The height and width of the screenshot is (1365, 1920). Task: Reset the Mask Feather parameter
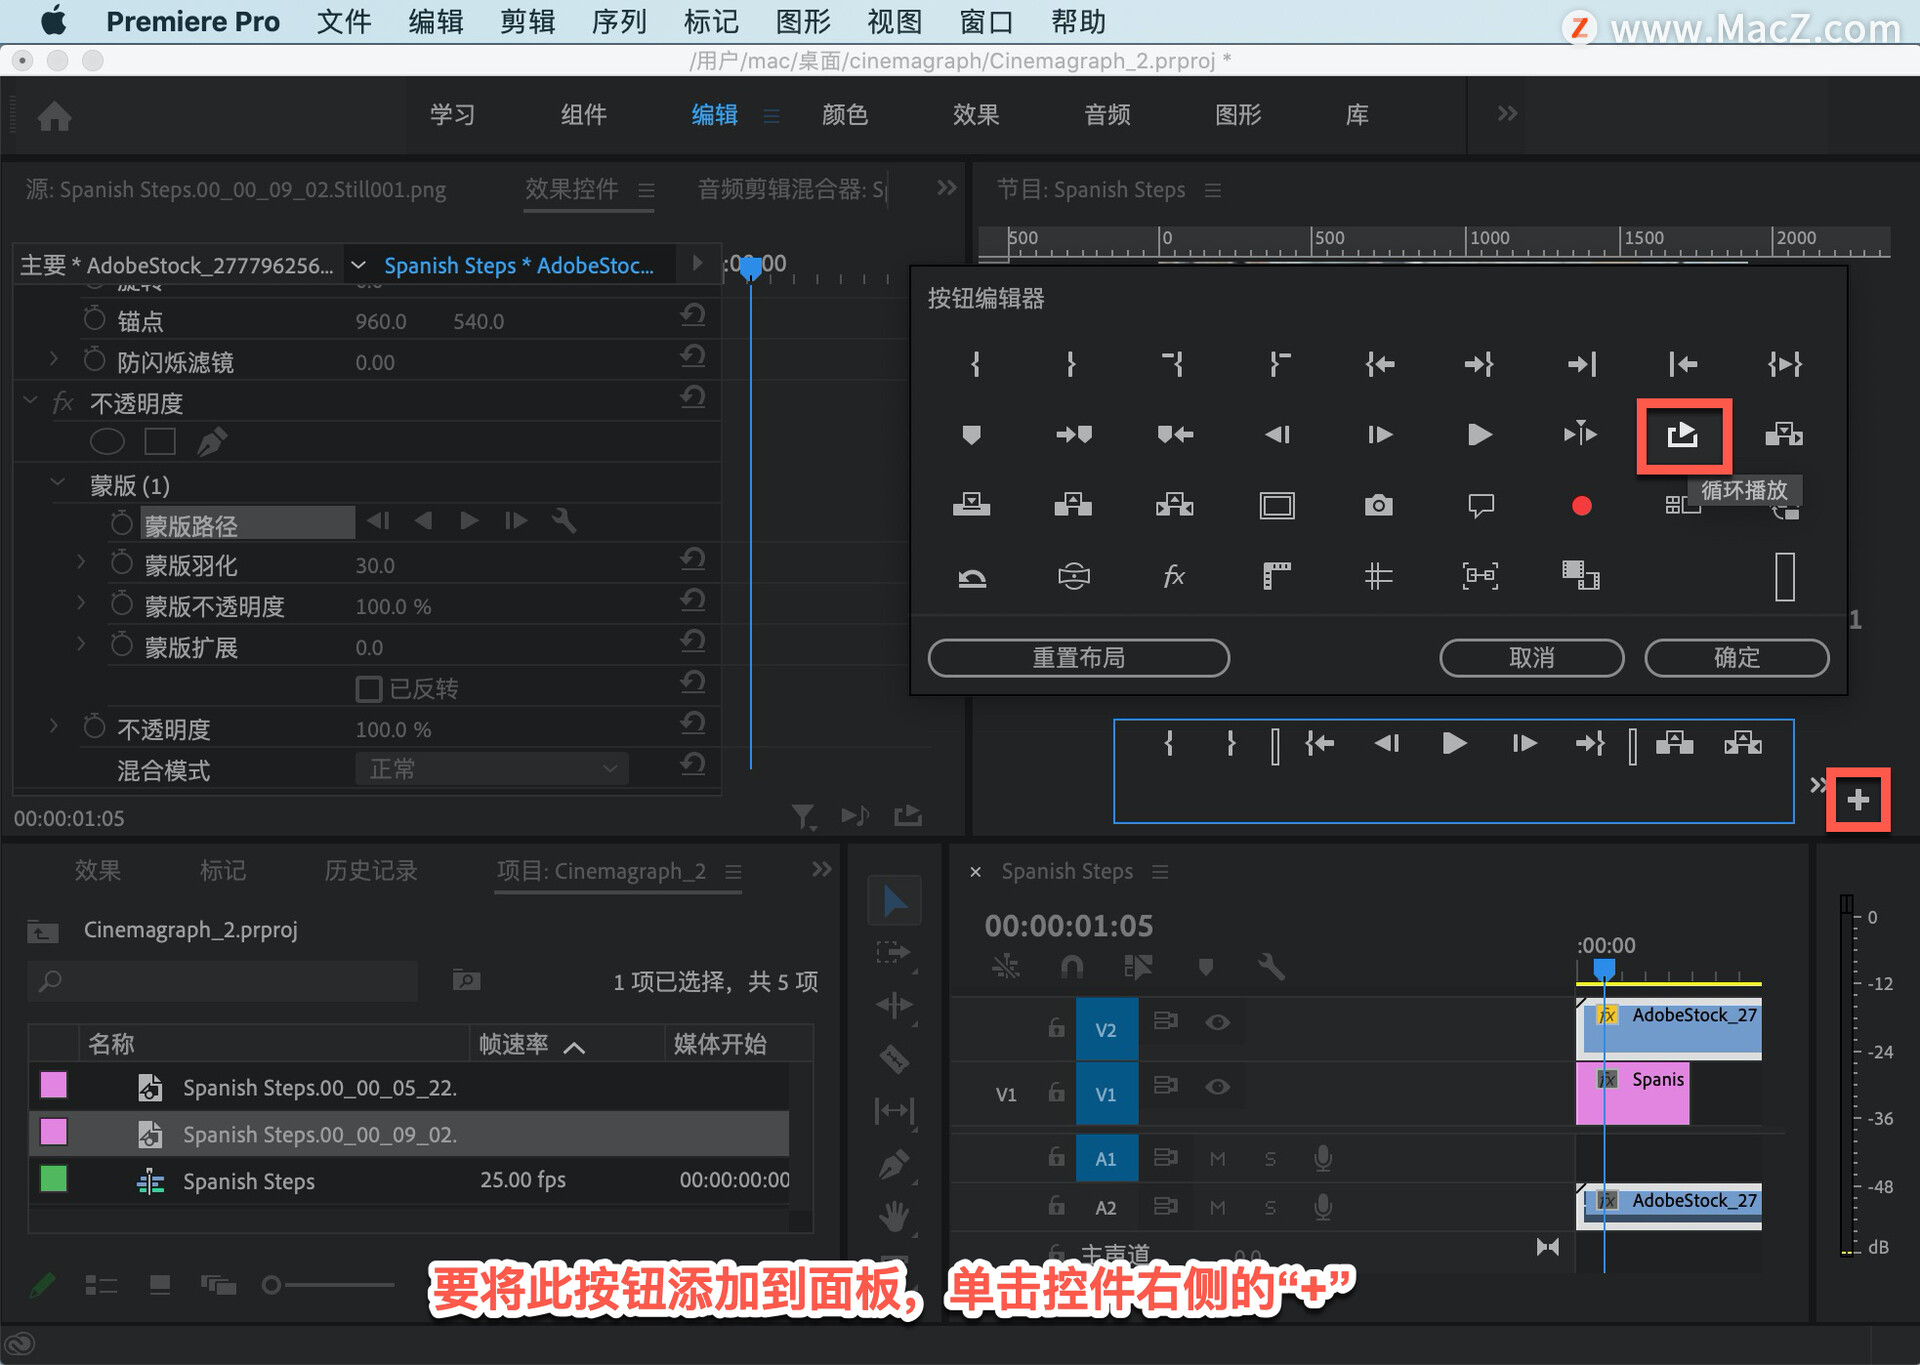pos(693,560)
